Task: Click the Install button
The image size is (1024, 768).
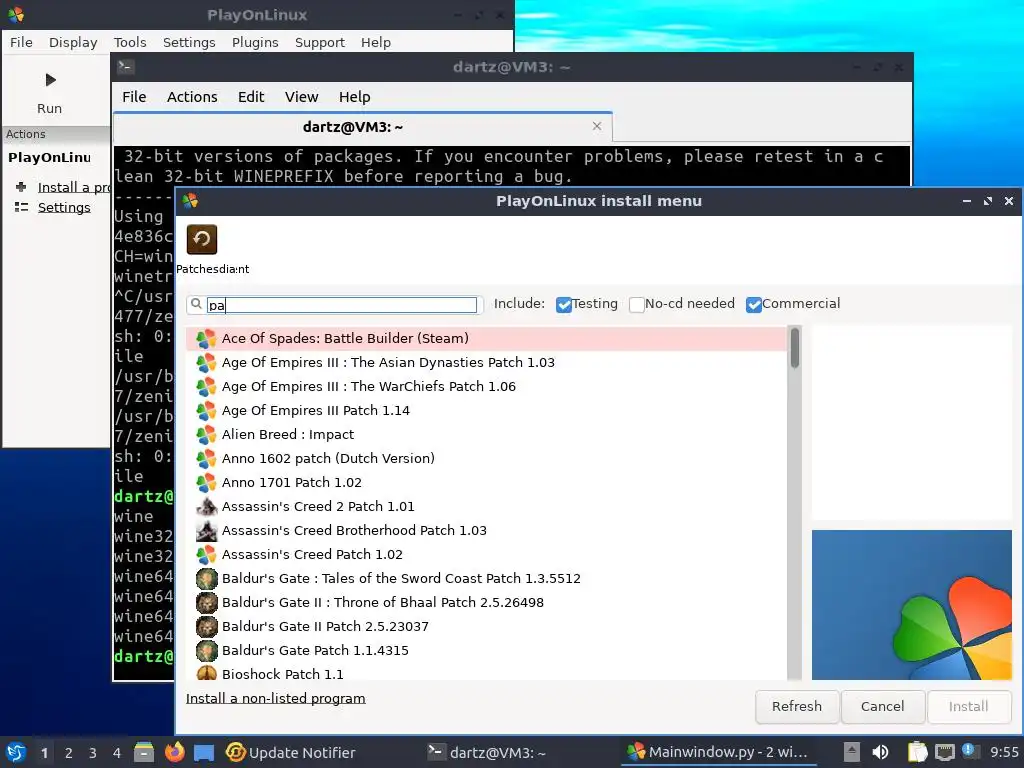Action: tap(968, 707)
